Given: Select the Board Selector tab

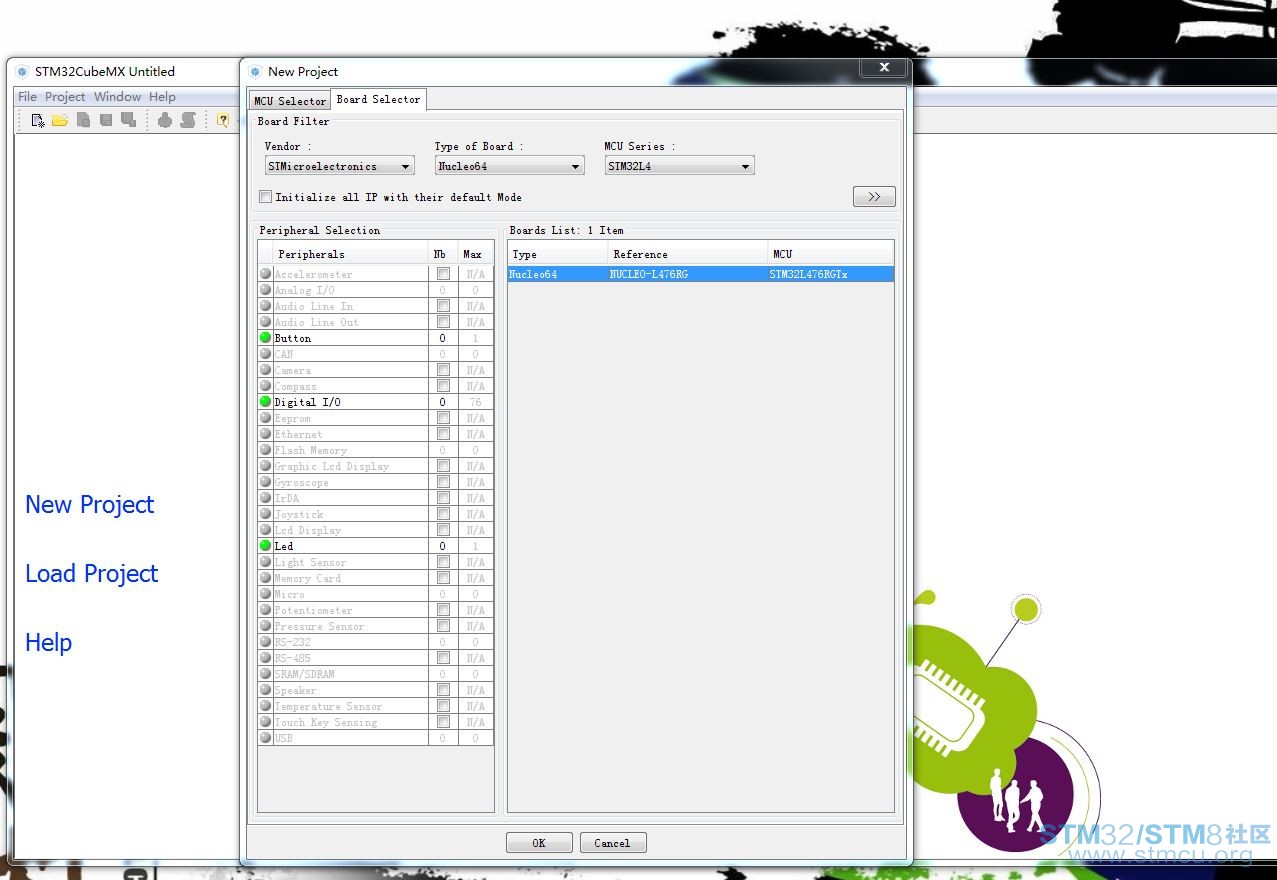Looking at the screenshot, I should point(378,99).
